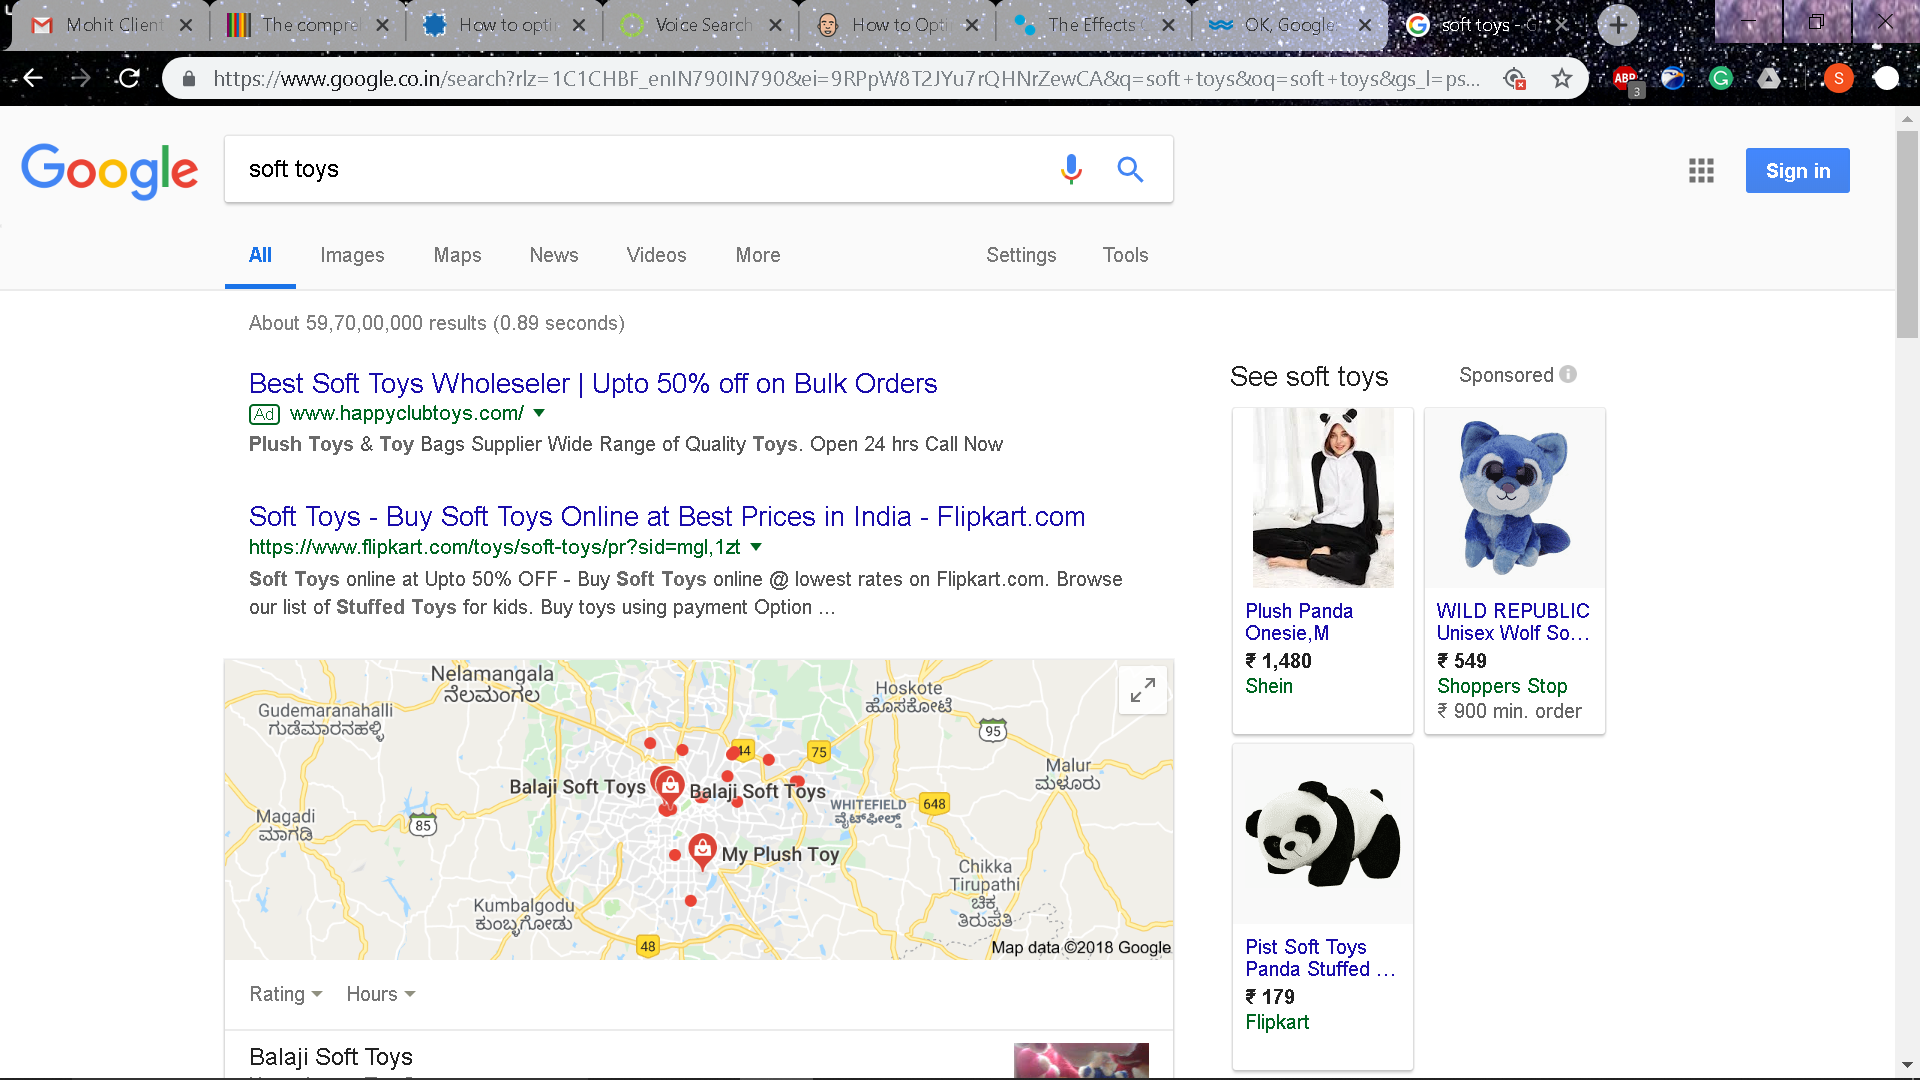Click the Shoppers Stop seller link
The width and height of the screenshot is (1920, 1080).
(1502, 686)
